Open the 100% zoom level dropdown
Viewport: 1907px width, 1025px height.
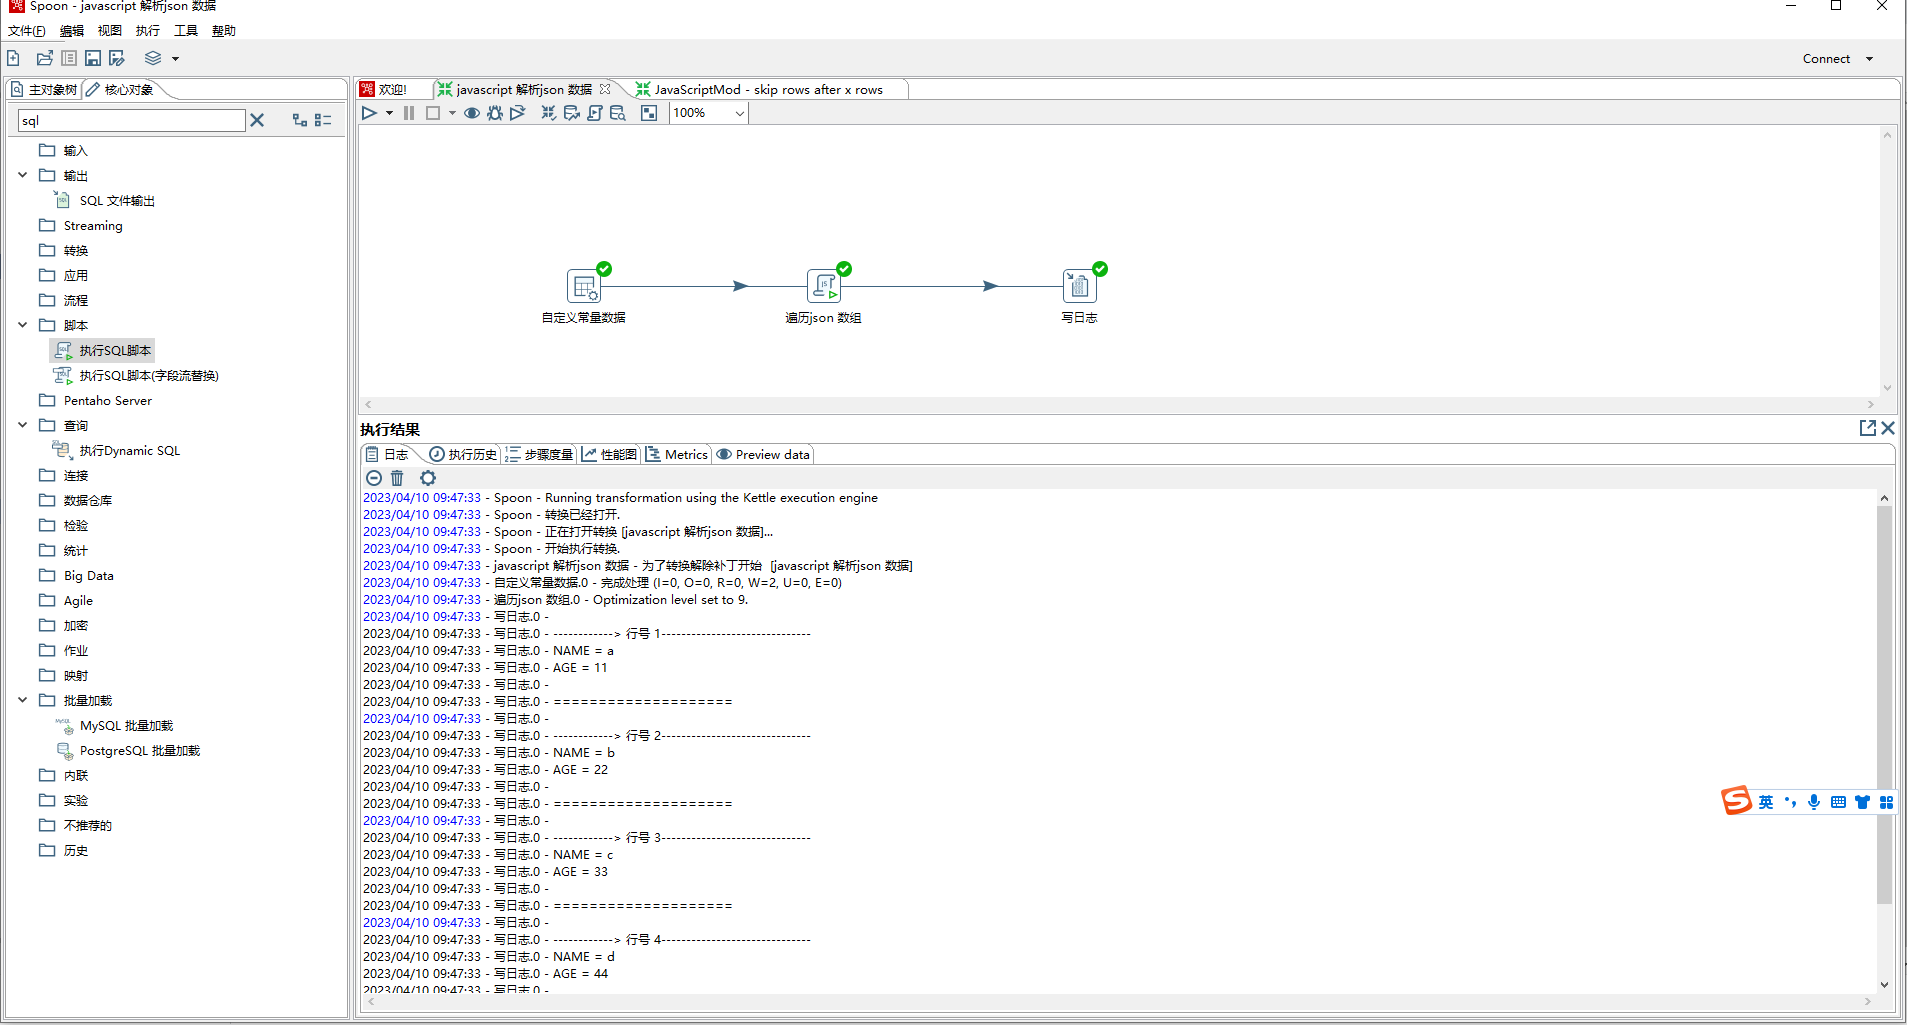point(739,113)
